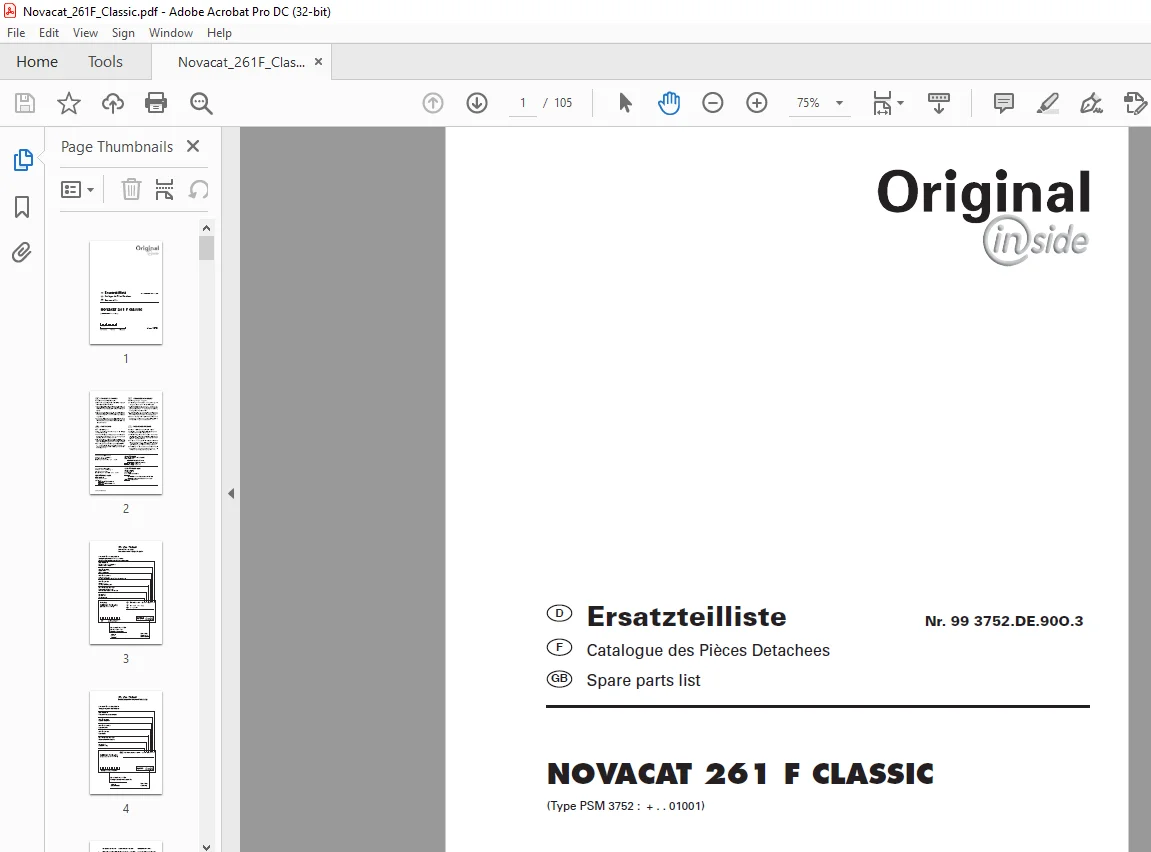Go to next page arrow
Viewport: 1151px width, 852px height.
(477, 103)
